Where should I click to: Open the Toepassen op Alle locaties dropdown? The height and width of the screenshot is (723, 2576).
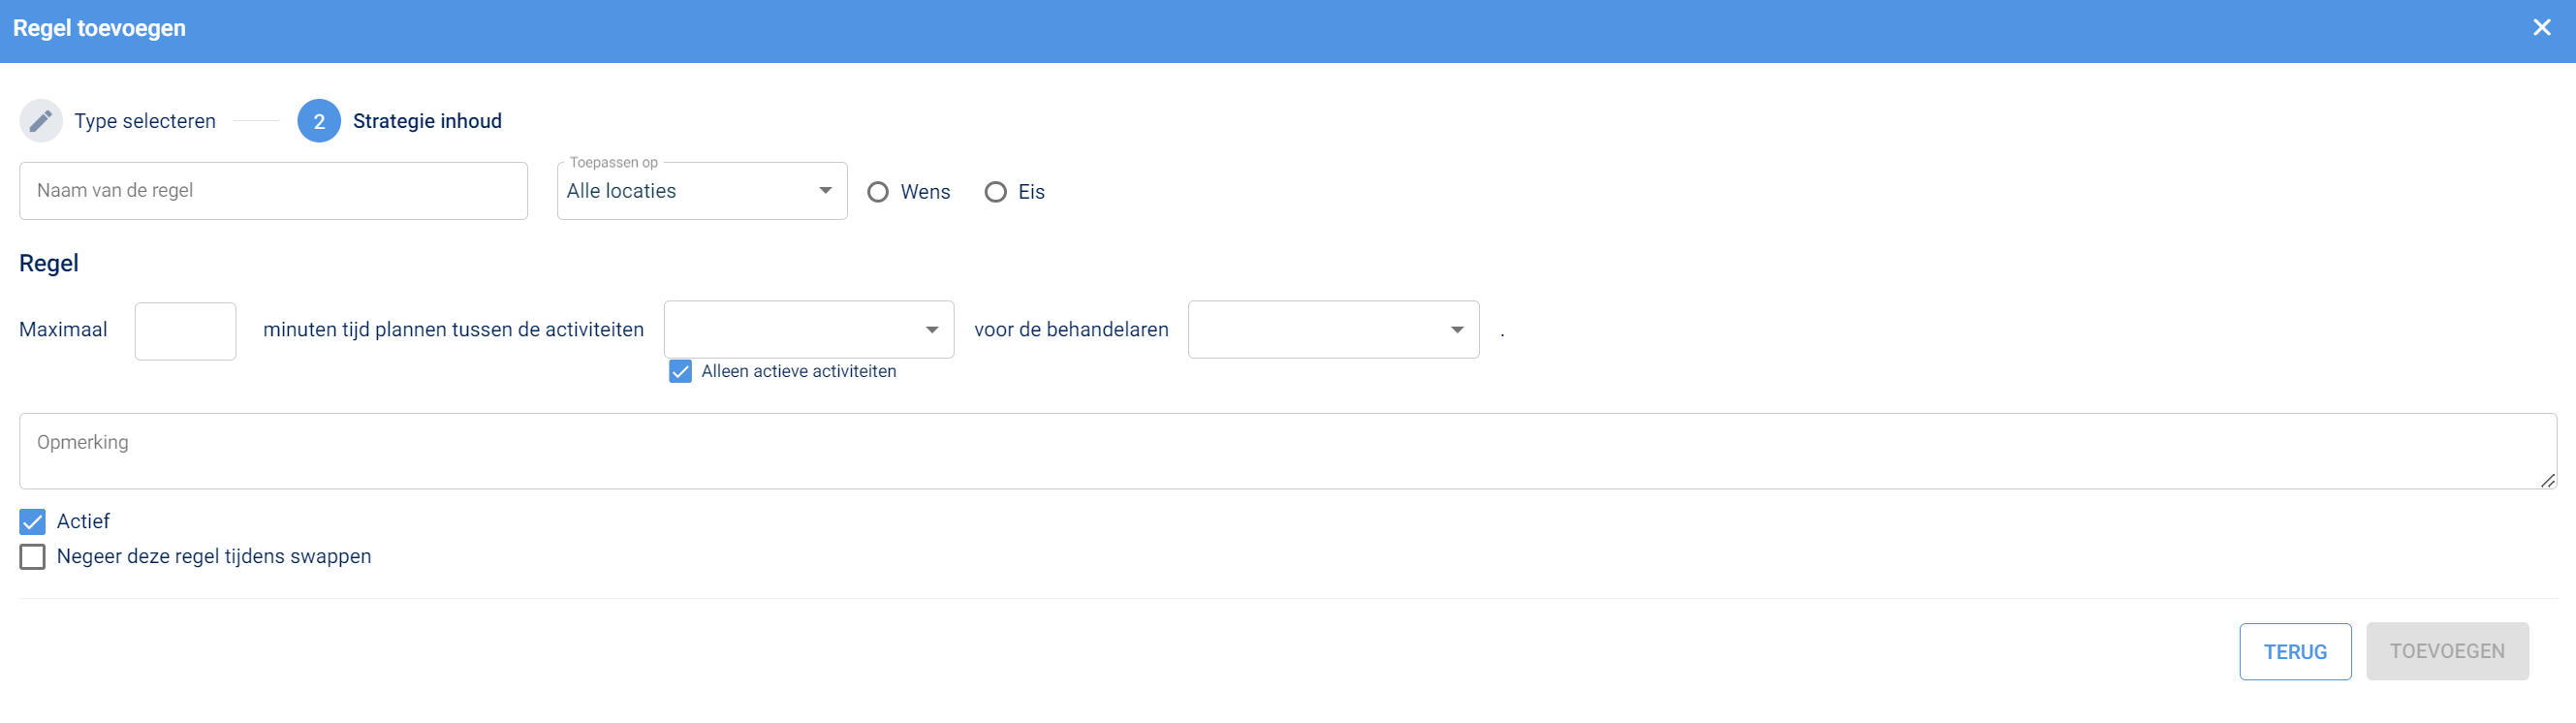pos(702,191)
